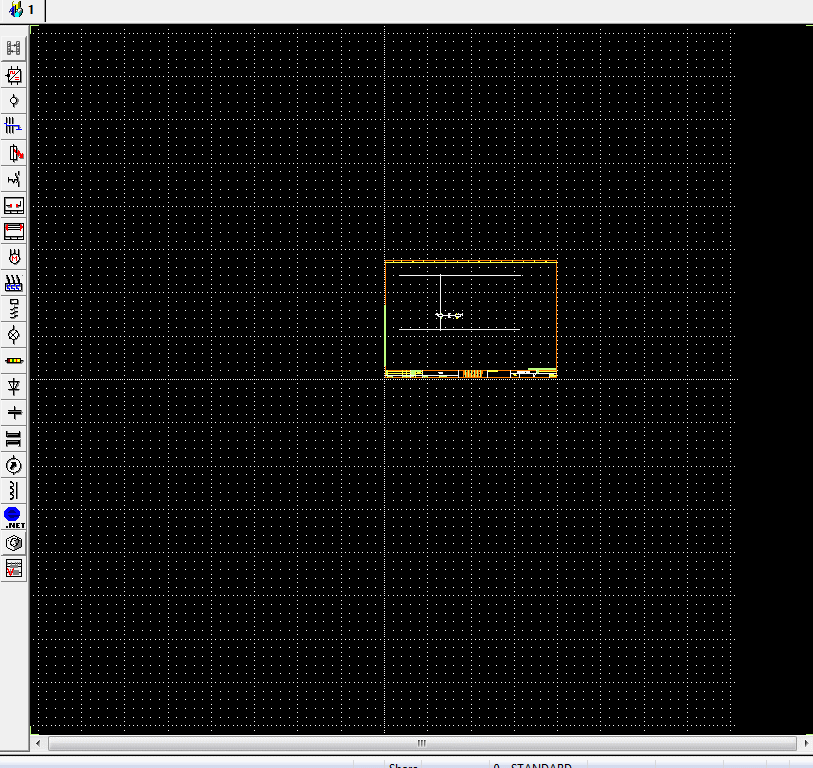
Task: Open the list/report icon with red V
Action: pos(13,569)
